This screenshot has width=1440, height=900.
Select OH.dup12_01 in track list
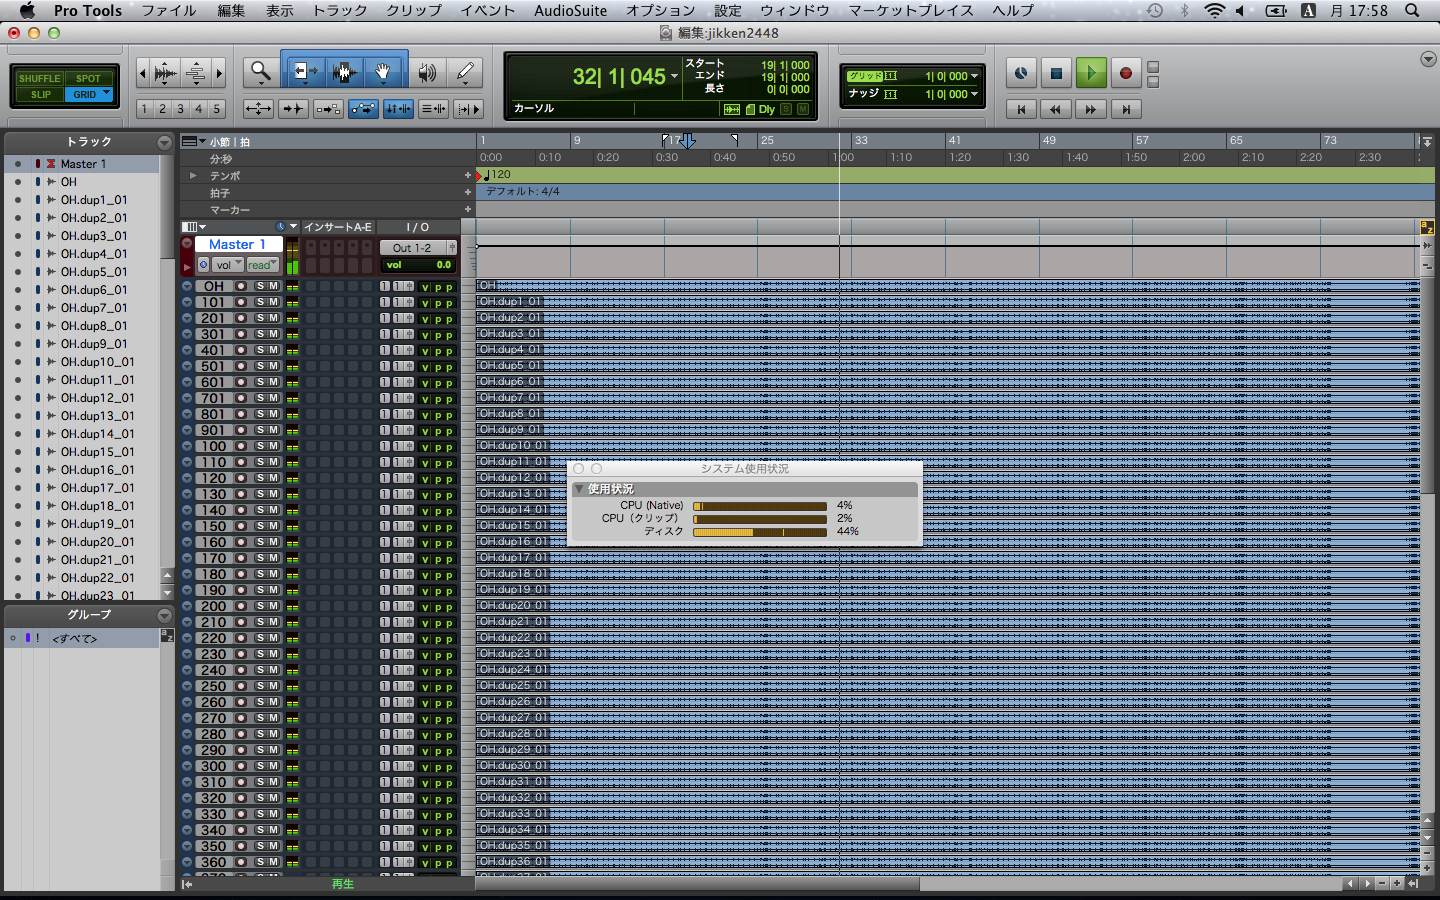click(96, 398)
